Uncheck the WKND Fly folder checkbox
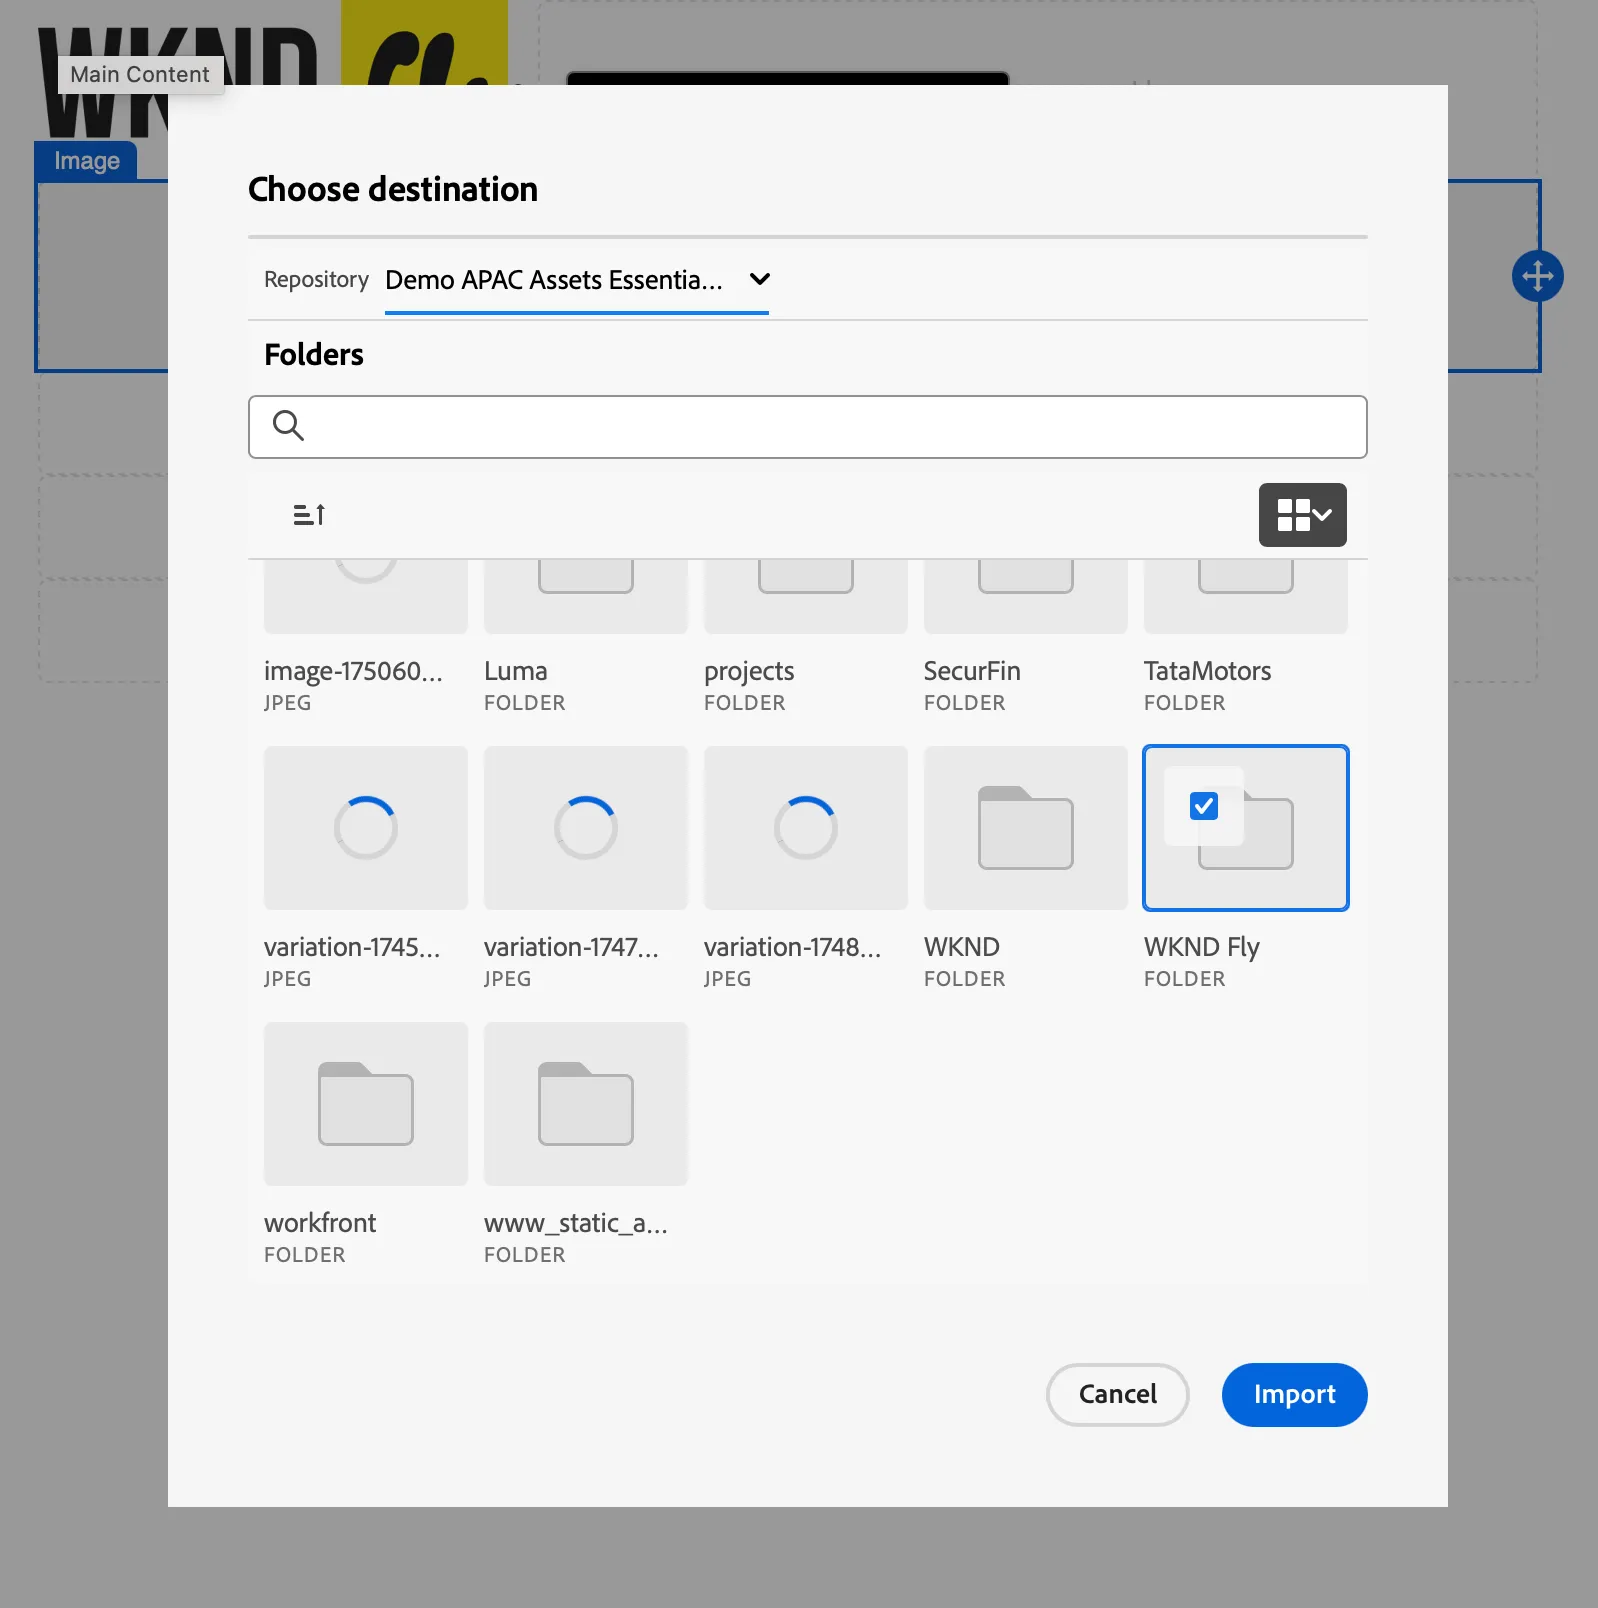1598x1608 pixels. pyautogui.click(x=1204, y=806)
